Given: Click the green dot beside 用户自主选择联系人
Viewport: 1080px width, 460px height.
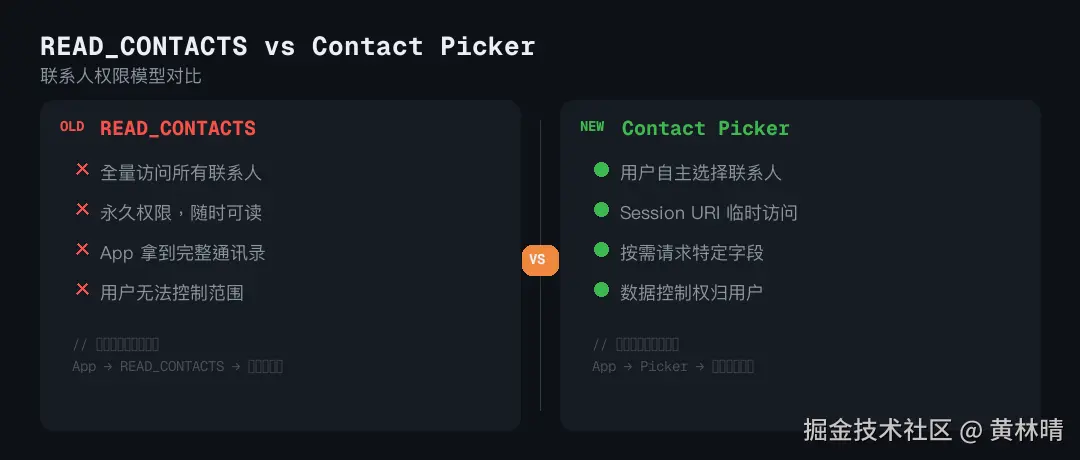Looking at the screenshot, I should tap(601, 170).
